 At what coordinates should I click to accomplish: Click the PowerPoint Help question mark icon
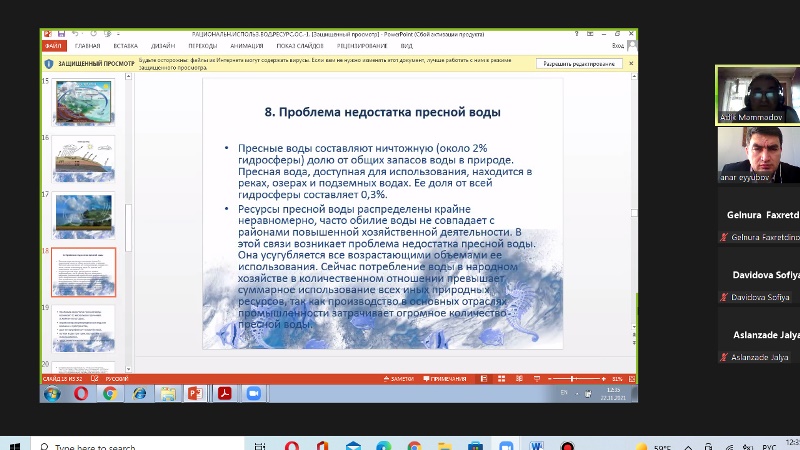(577, 34)
